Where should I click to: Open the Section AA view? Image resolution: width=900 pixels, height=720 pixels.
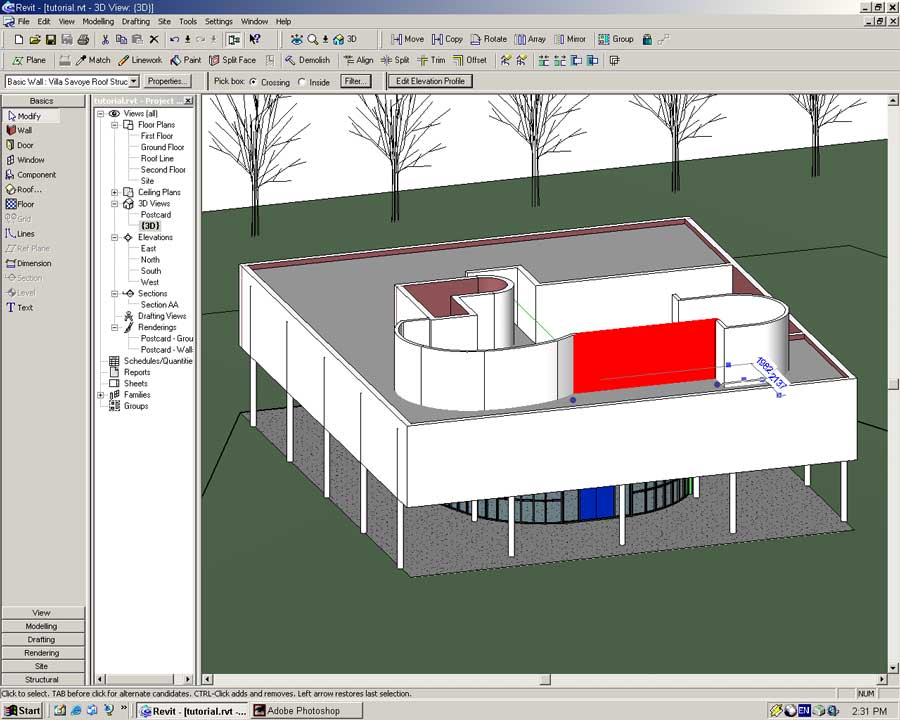(160, 305)
